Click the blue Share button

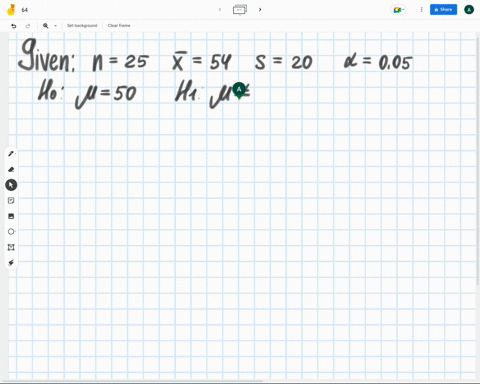(443, 10)
